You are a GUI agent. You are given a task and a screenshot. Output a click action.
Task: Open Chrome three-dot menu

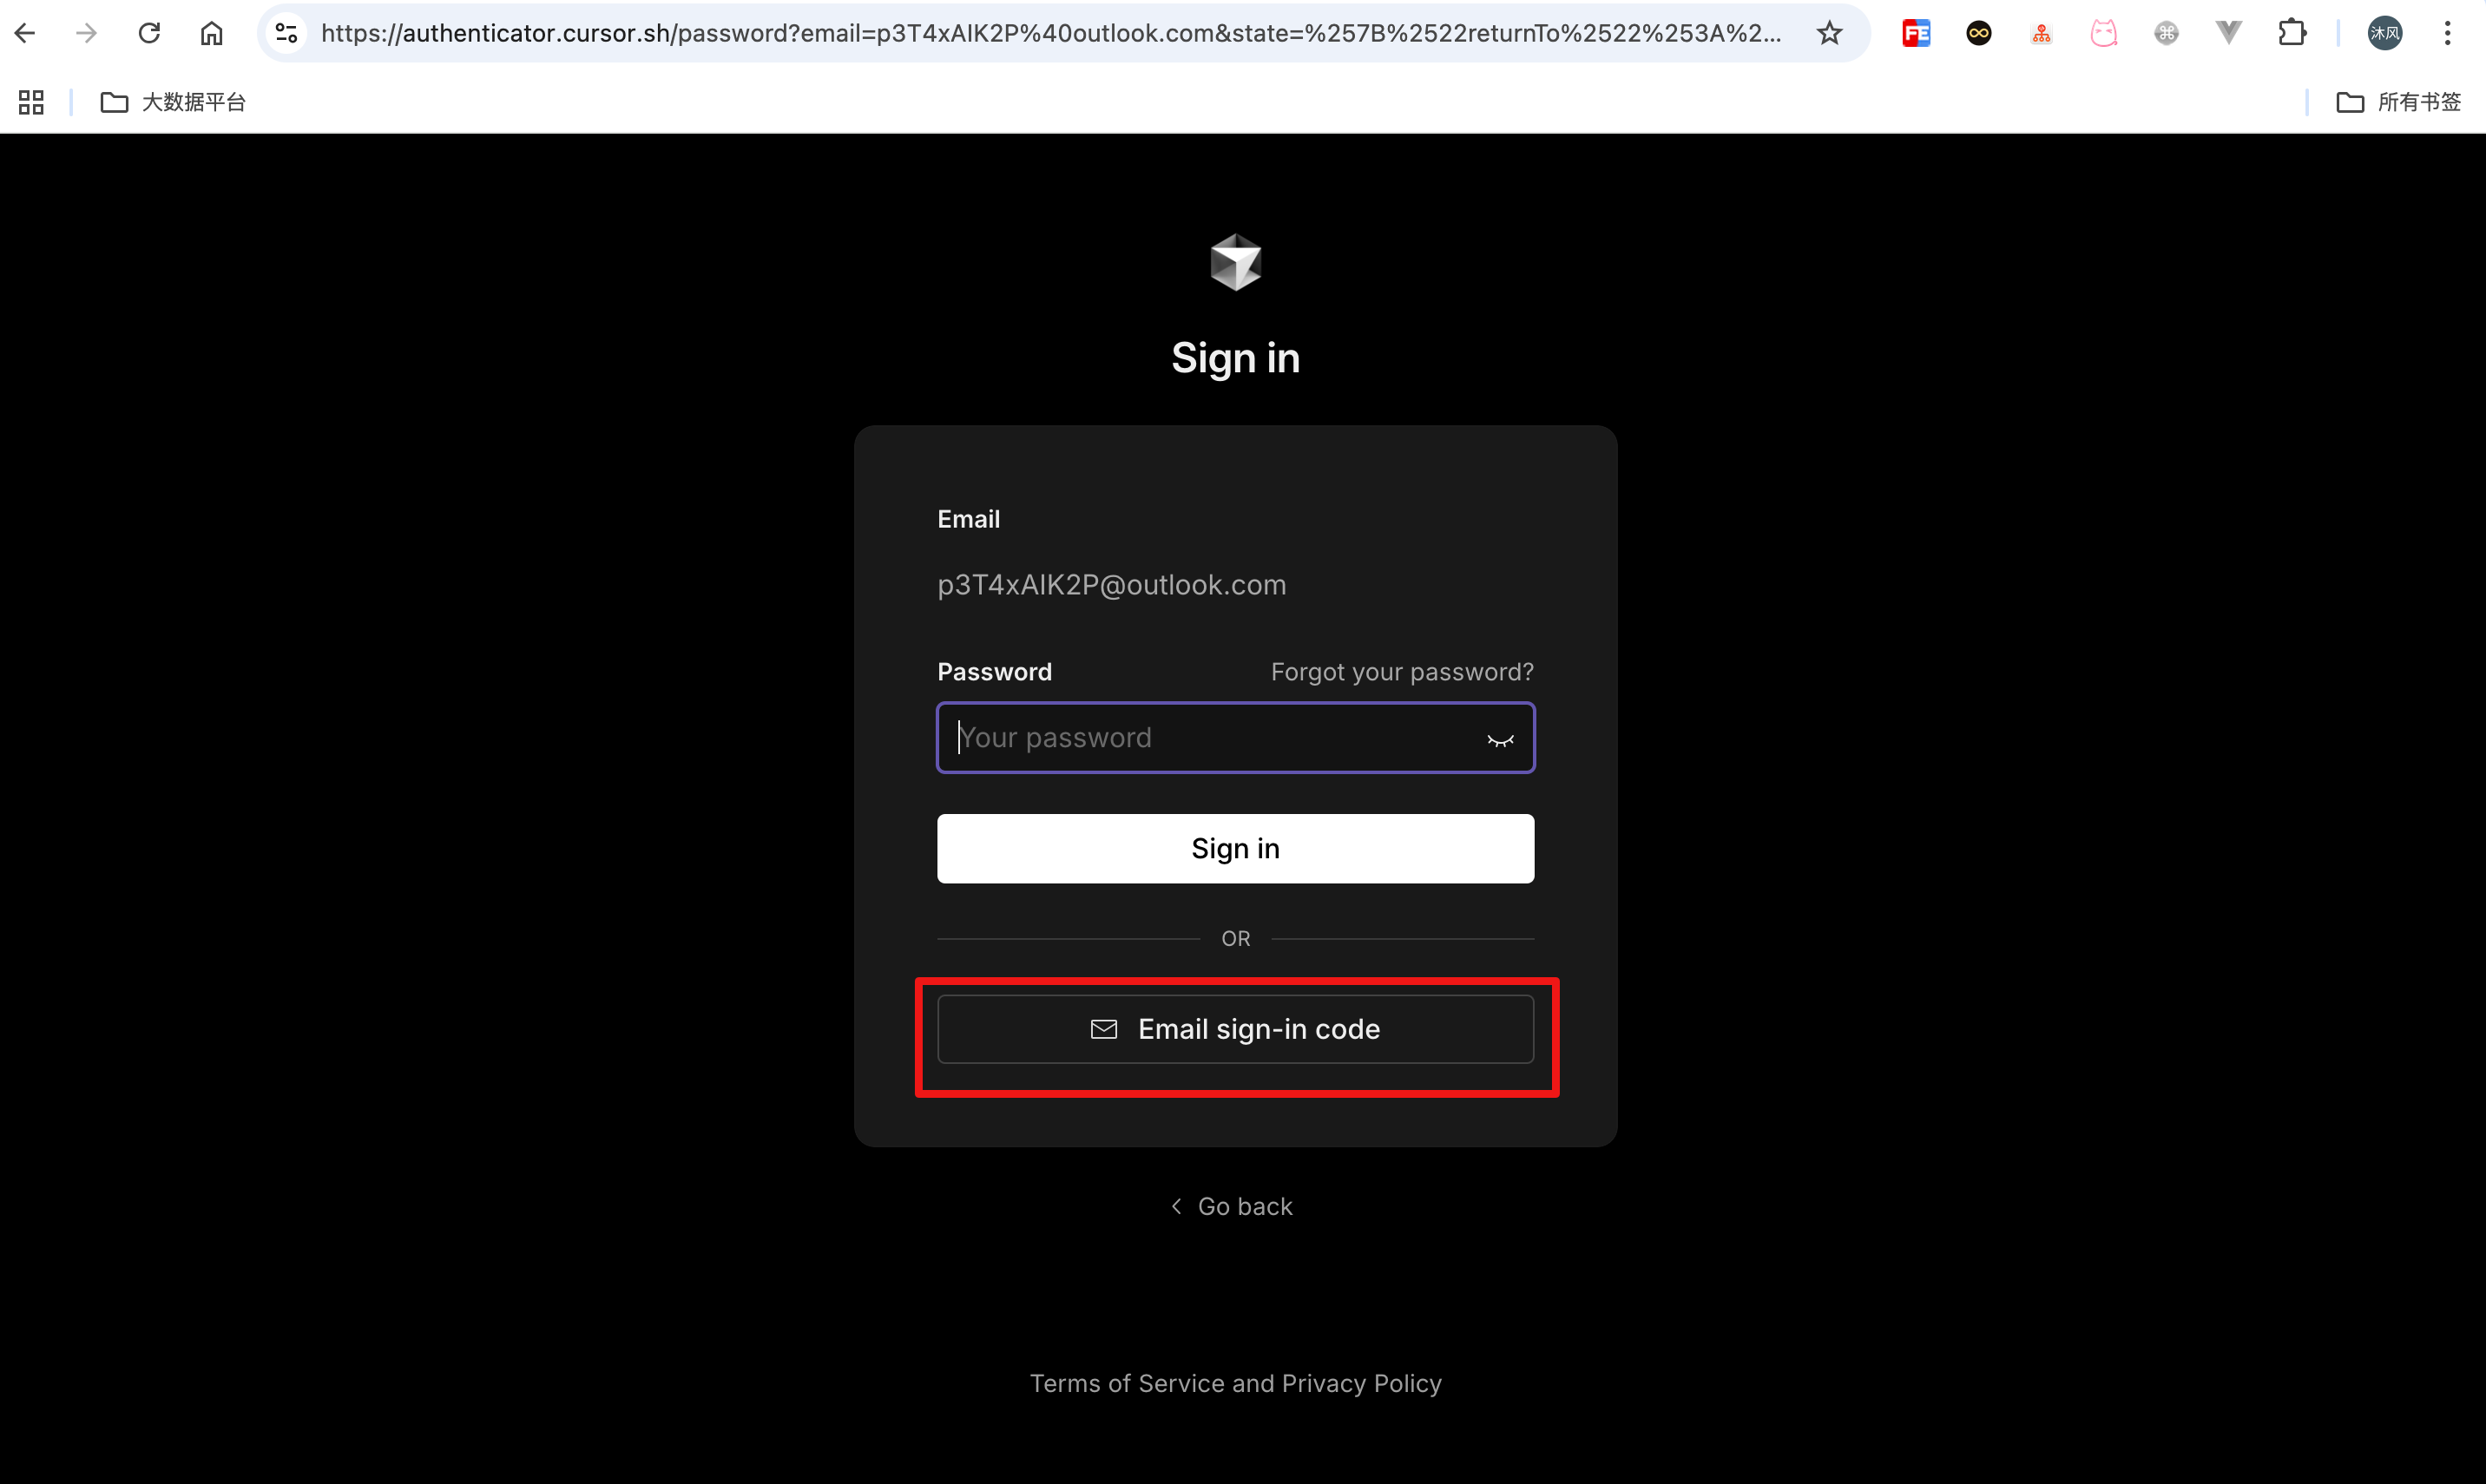click(x=2447, y=33)
